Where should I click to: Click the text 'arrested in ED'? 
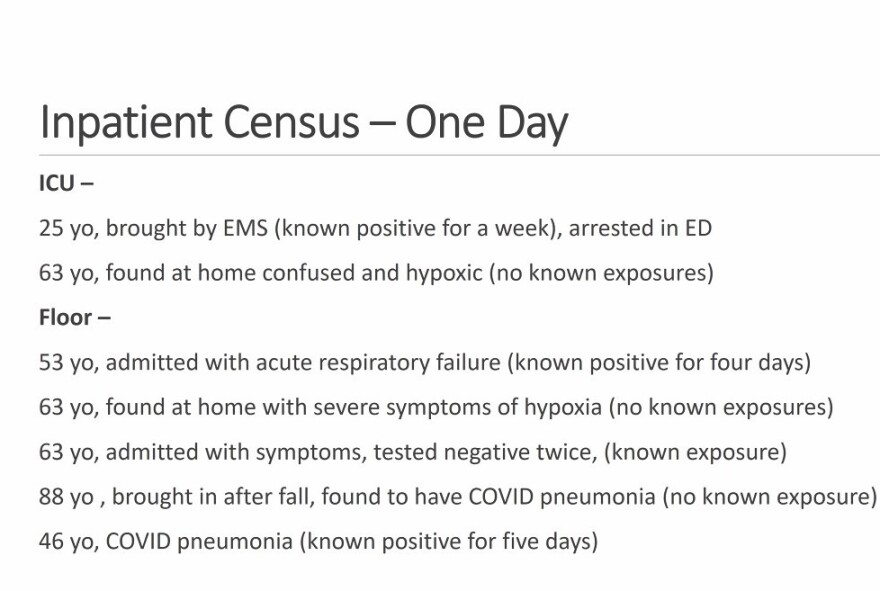(640, 228)
